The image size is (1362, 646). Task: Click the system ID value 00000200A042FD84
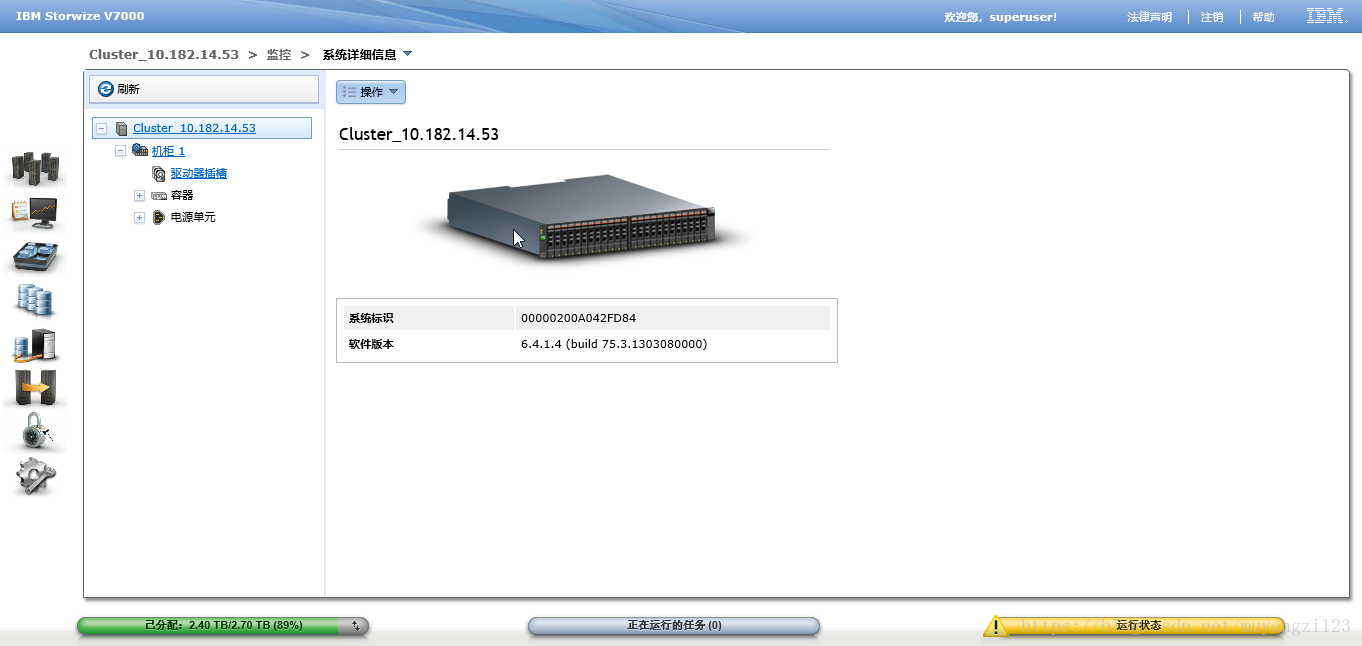point(579,318)
